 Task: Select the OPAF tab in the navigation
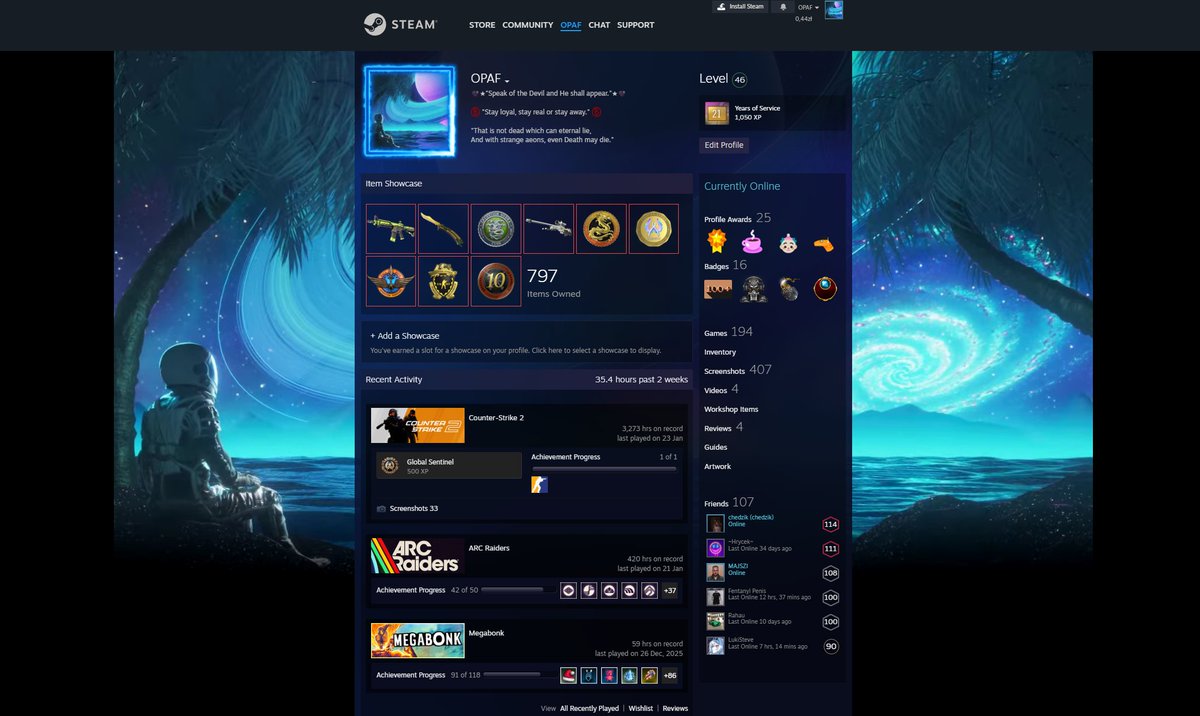point(571,25)
